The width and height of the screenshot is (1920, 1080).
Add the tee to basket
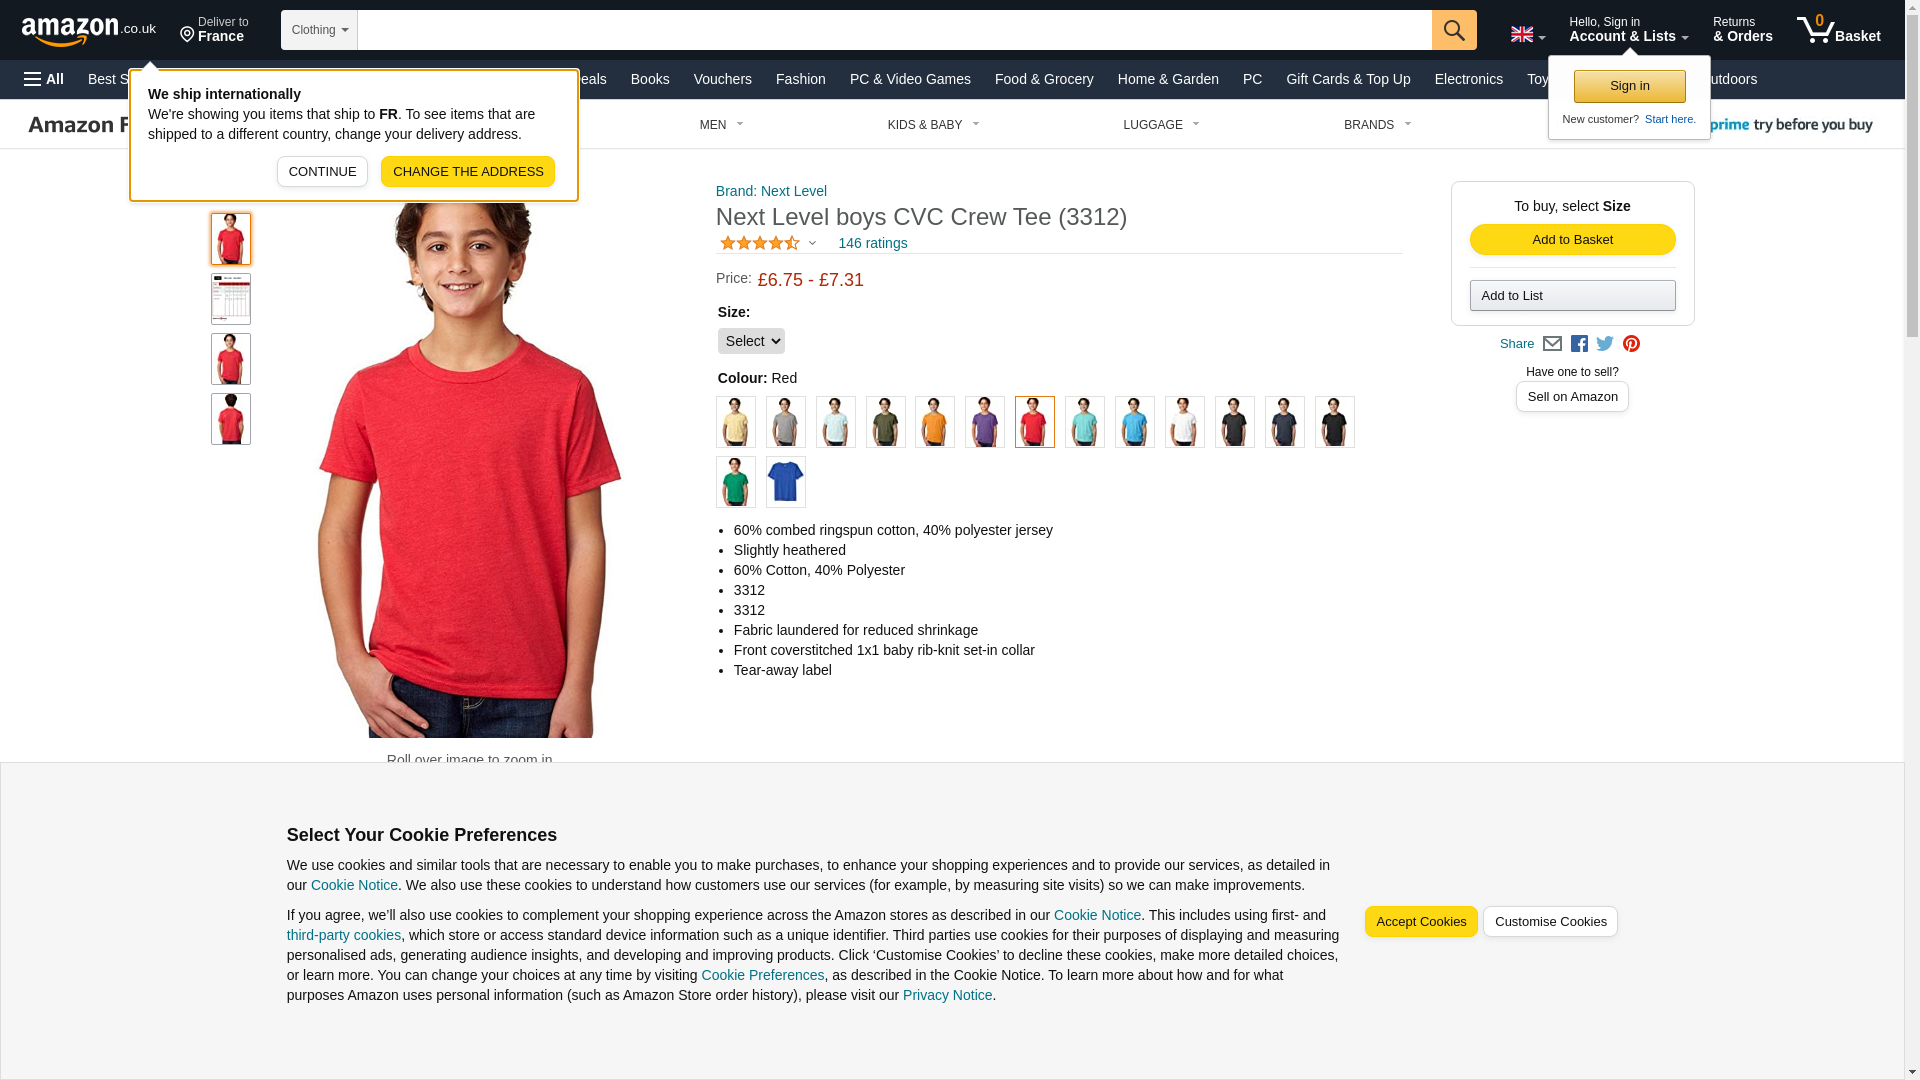point(1572,239)
